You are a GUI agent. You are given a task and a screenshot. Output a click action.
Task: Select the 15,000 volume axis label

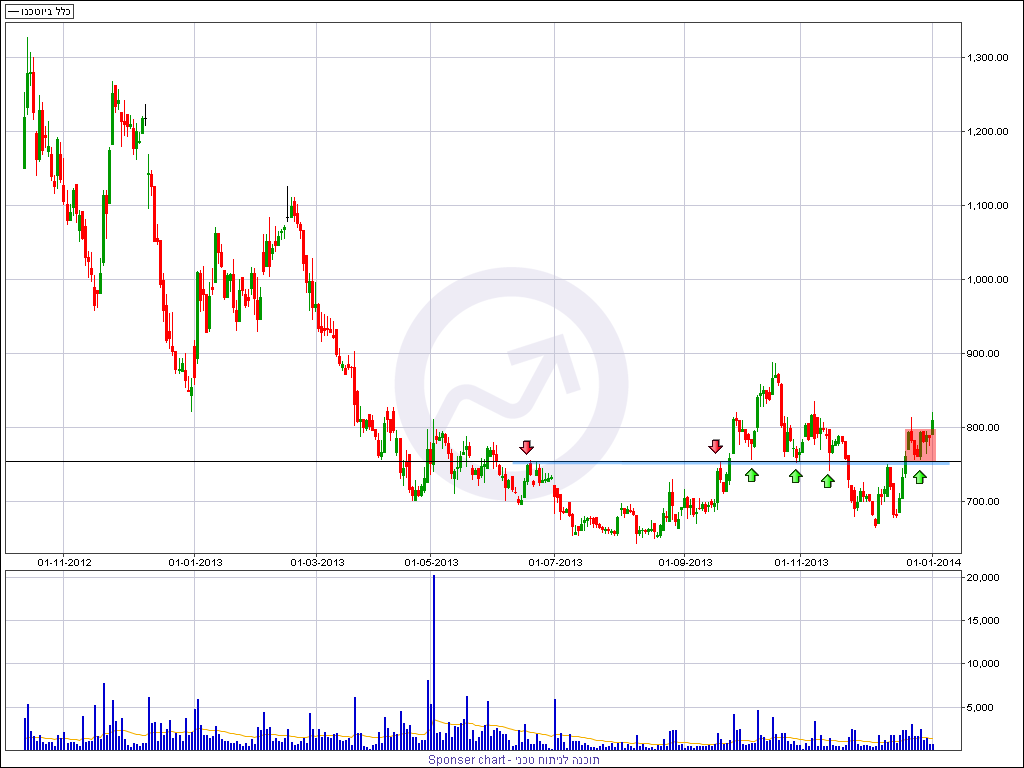click(984, 620)
